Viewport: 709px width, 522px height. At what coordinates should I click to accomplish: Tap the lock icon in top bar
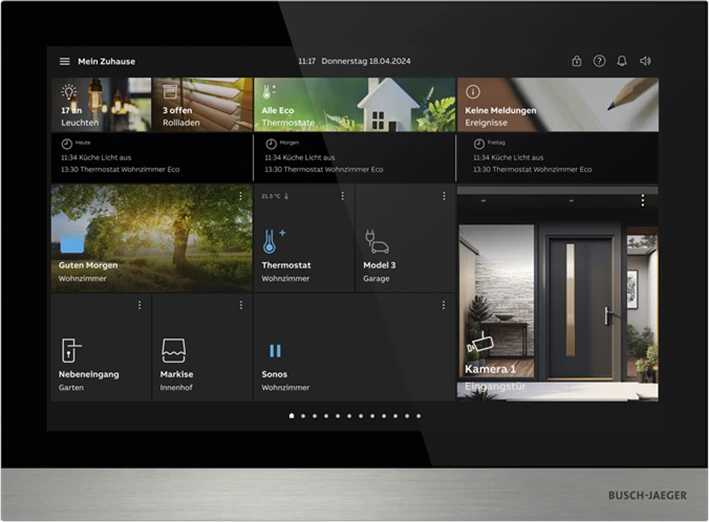pyautogui.click(x=577, y=61)
